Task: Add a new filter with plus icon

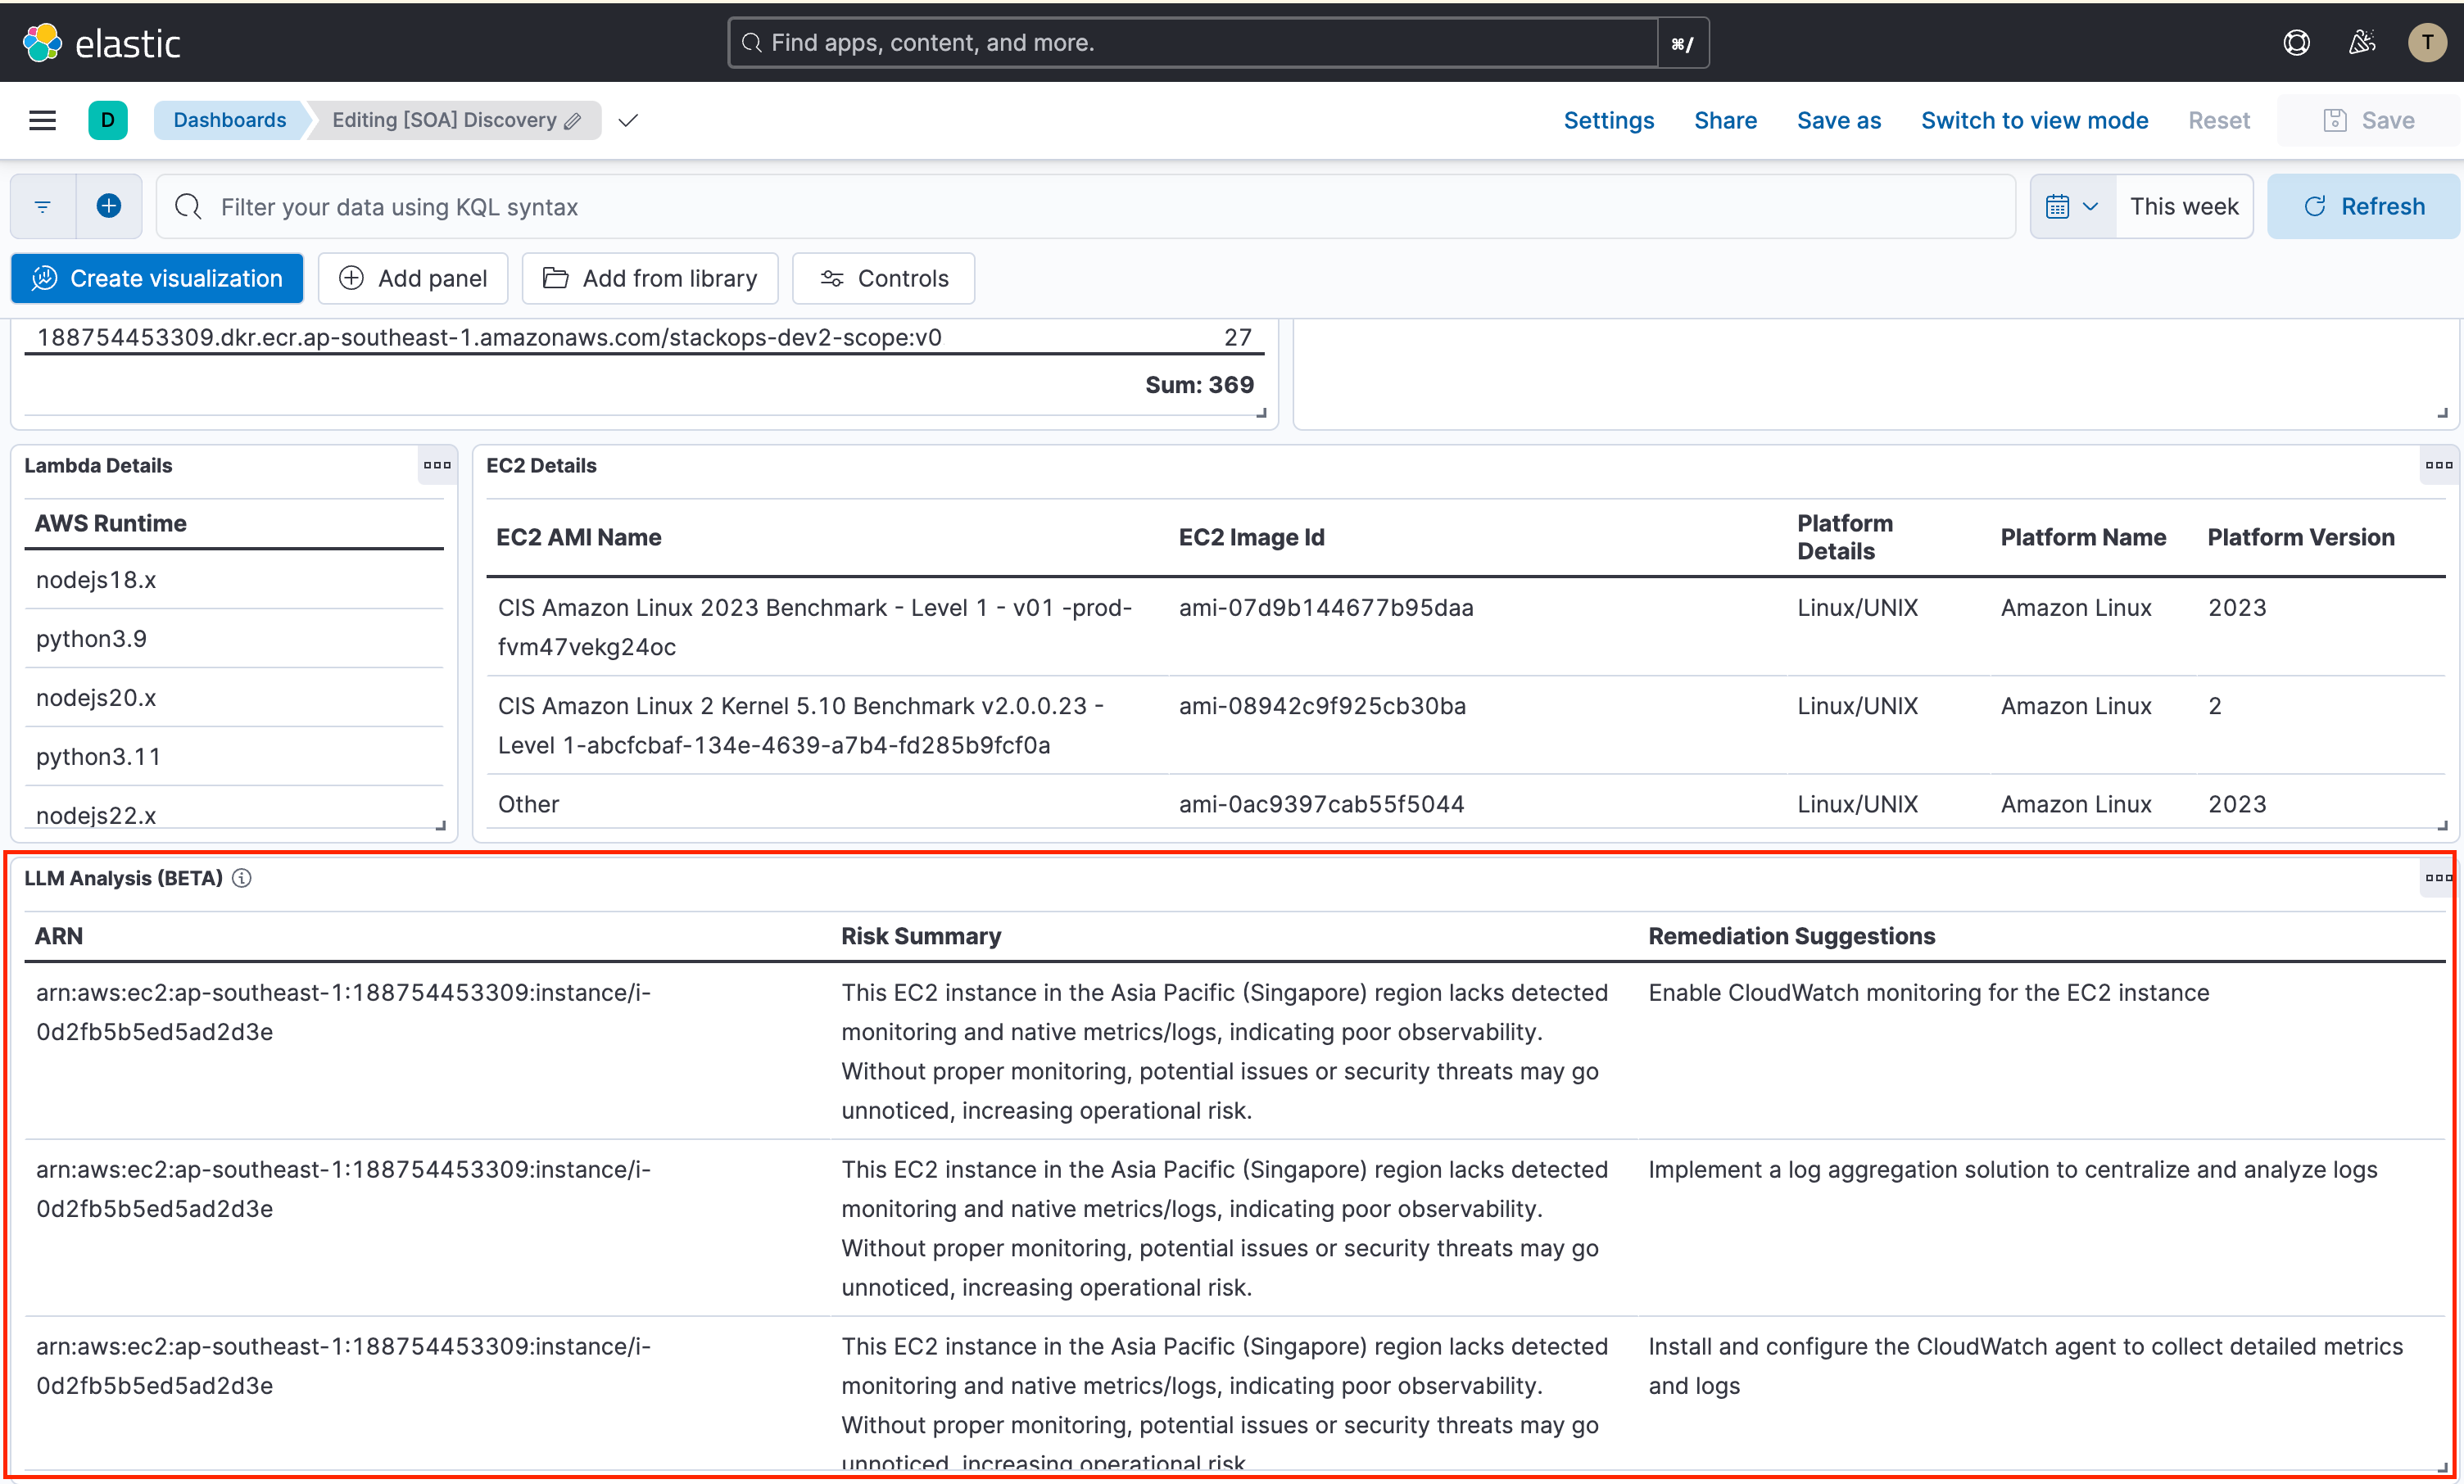Action: point(109,206)
